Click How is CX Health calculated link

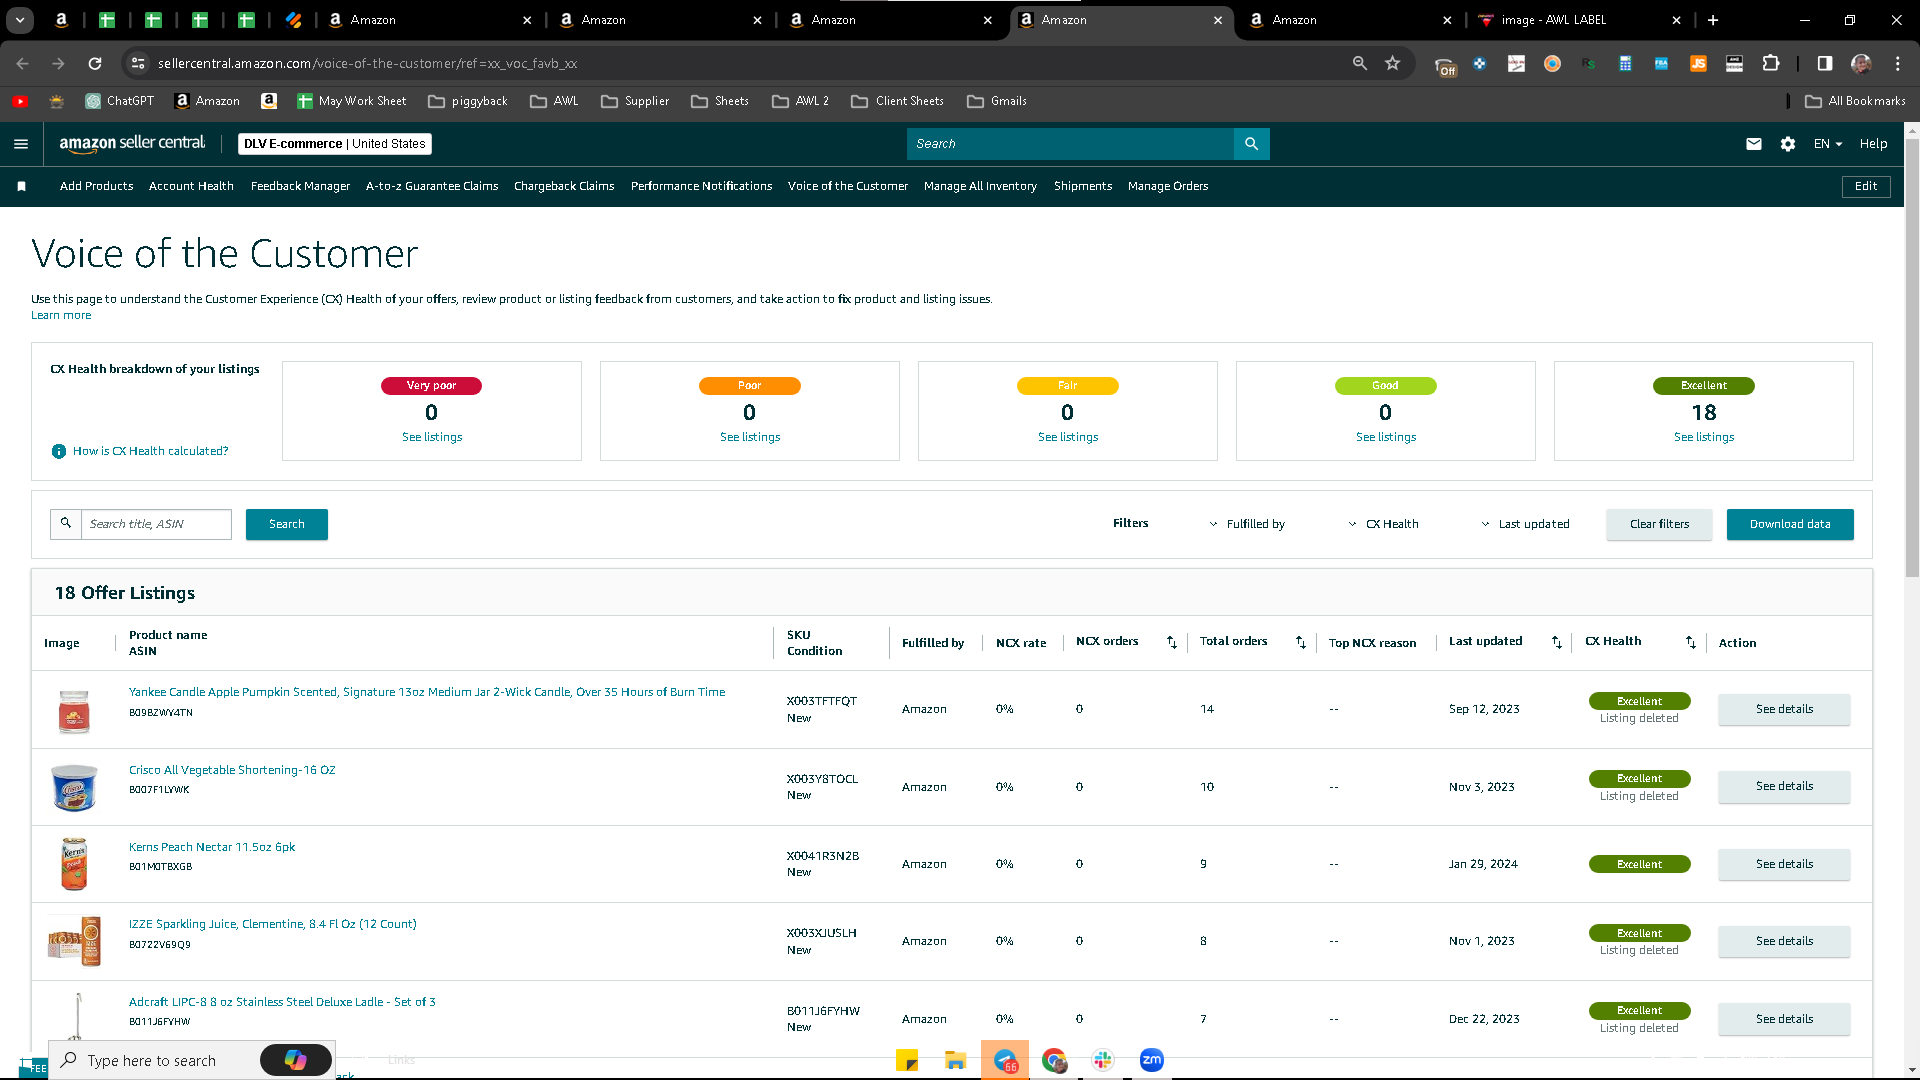point(150,451)
